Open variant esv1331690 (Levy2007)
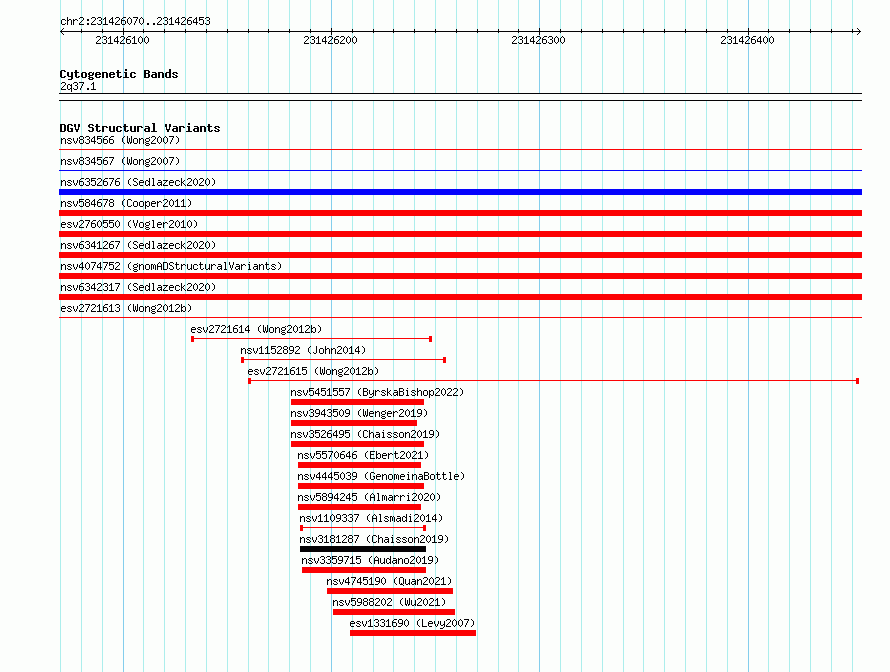 tap(412, 623)
